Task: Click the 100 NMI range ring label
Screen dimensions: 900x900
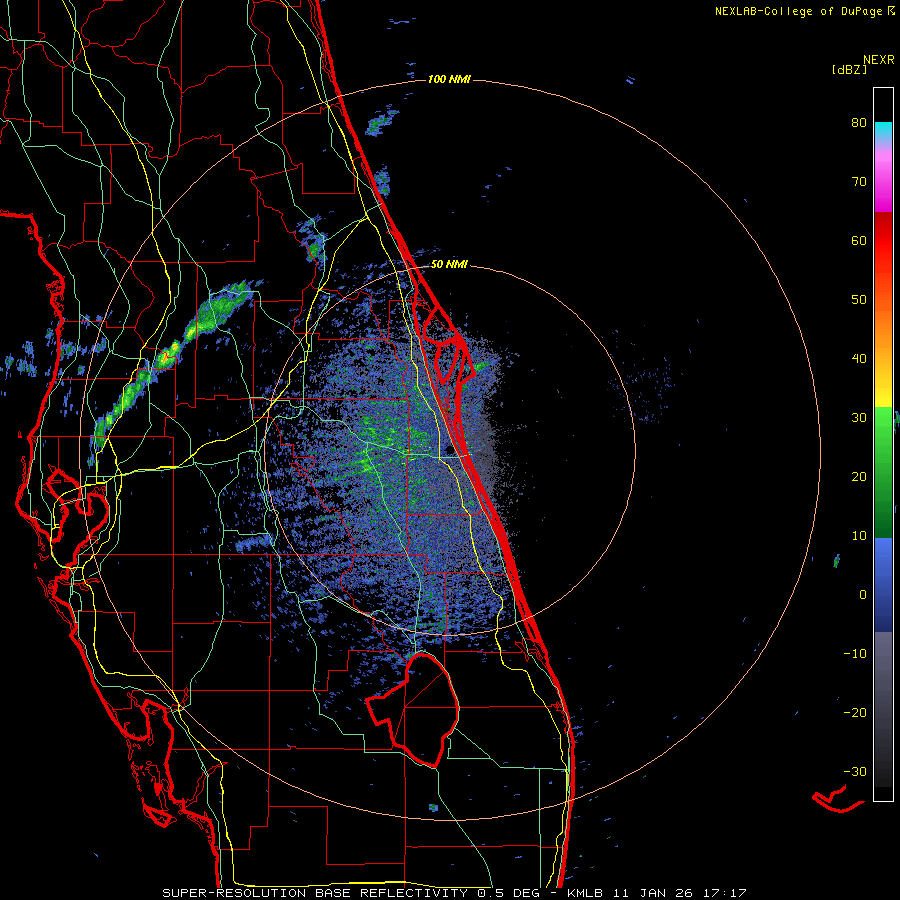Action: [449, 79]
